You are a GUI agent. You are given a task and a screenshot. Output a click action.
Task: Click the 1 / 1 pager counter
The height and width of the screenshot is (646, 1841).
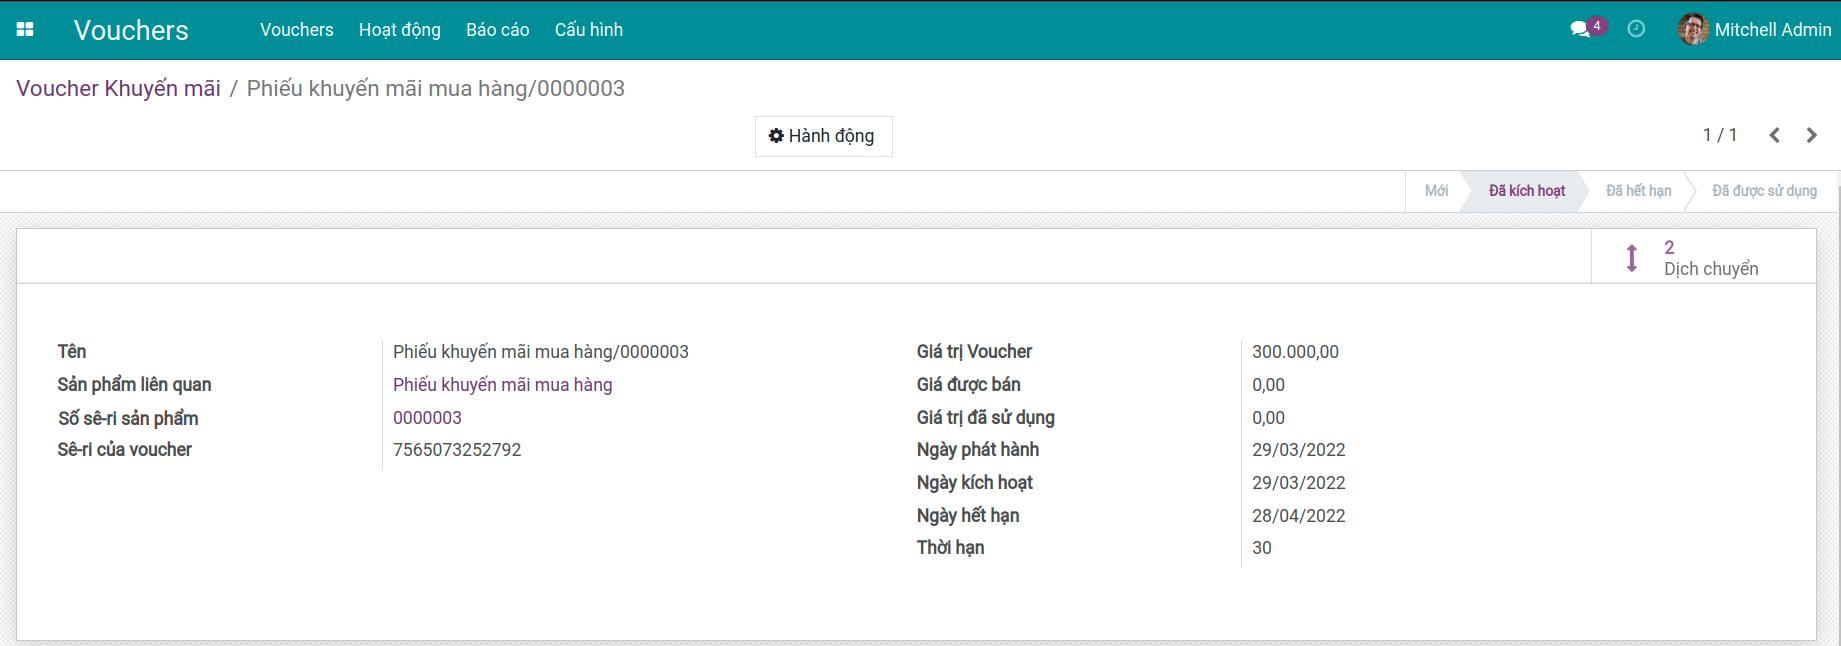pos(1720,135)
